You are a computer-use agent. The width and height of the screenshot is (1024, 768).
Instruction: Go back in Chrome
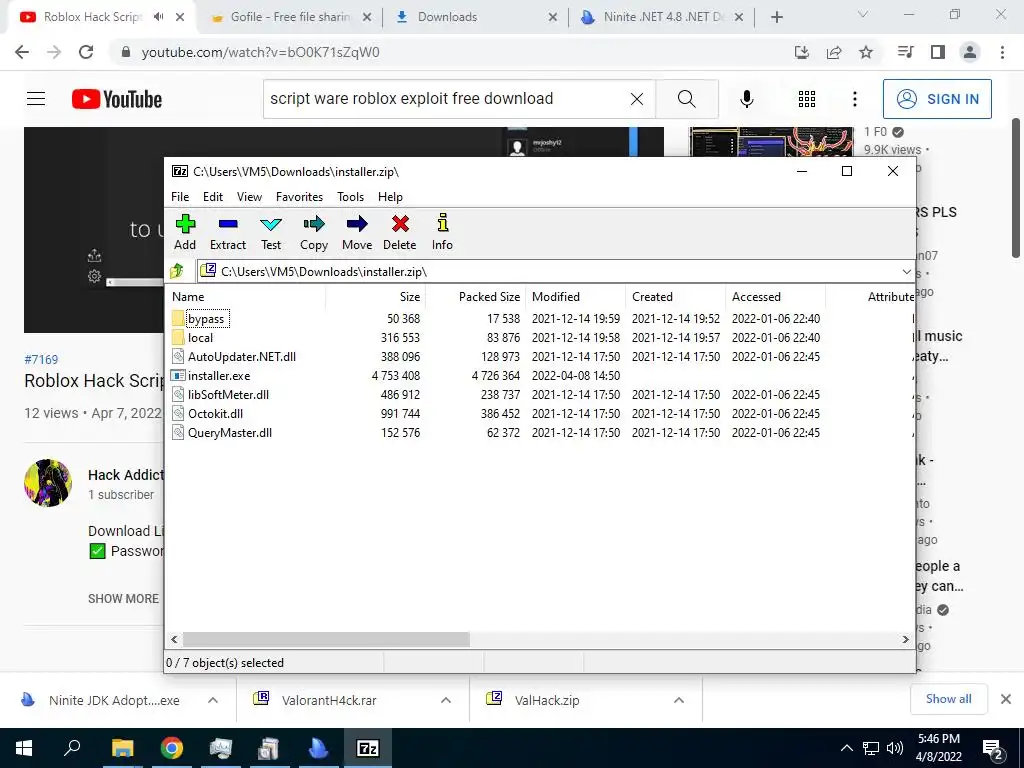click(x=22, y=52)
